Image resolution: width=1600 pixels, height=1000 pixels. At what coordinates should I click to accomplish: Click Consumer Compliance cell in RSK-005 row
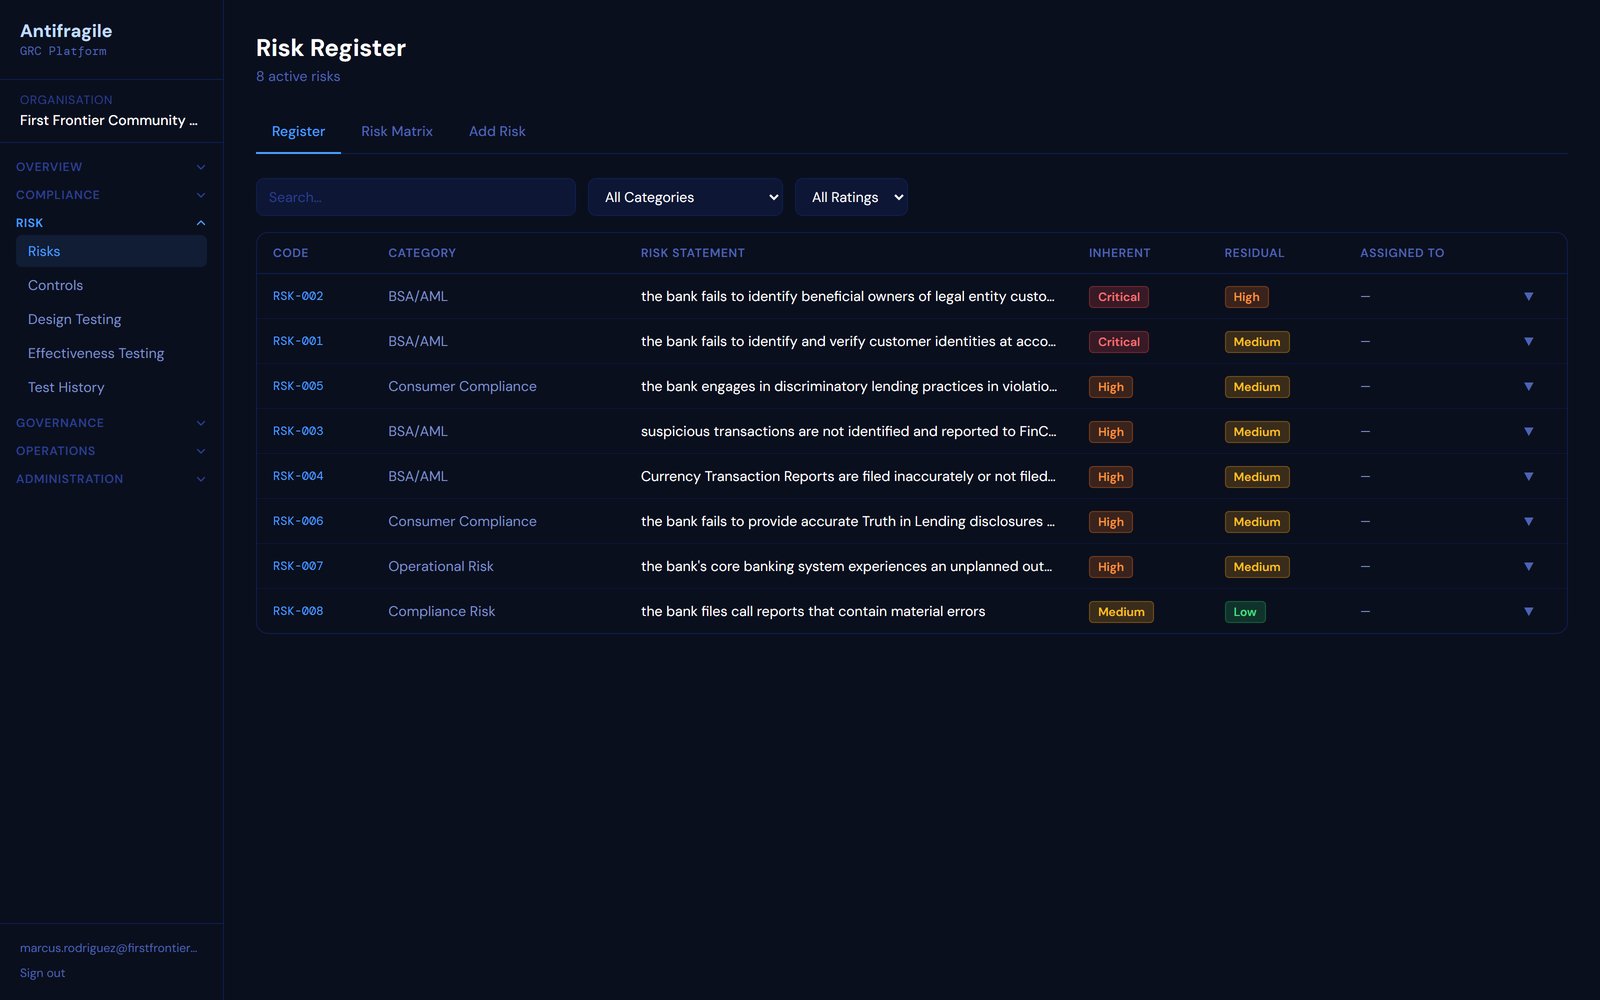point(462,386)
